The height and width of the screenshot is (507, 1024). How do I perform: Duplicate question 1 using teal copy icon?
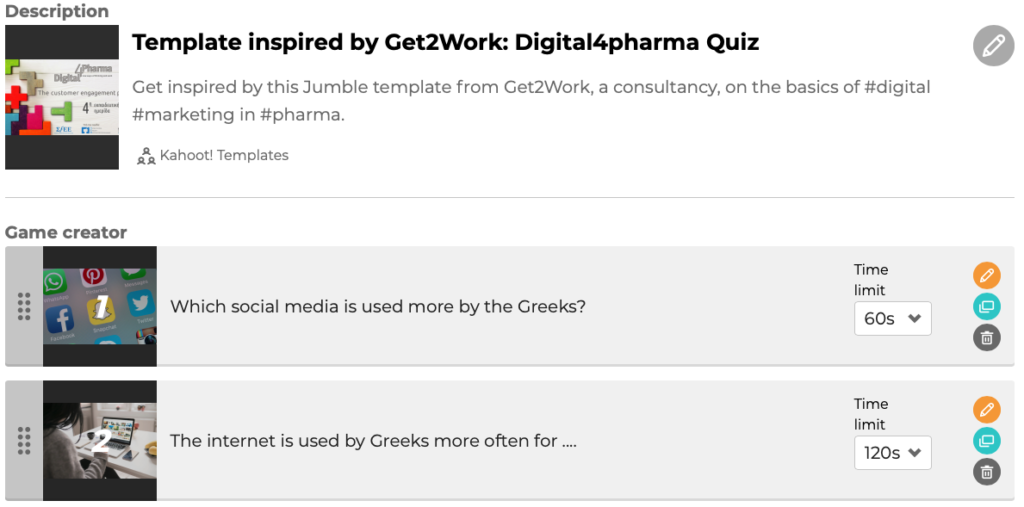pyautogui.click(x=986, y=306)
